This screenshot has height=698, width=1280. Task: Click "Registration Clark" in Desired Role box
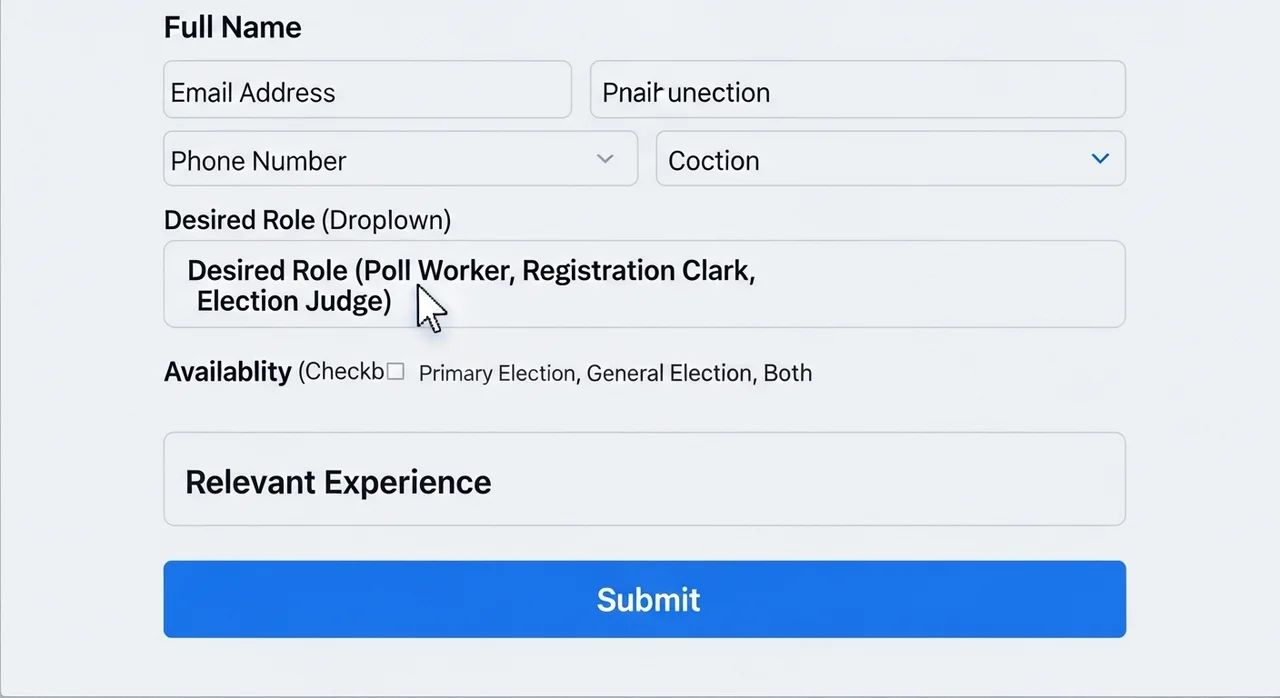[x=635, y=271]
